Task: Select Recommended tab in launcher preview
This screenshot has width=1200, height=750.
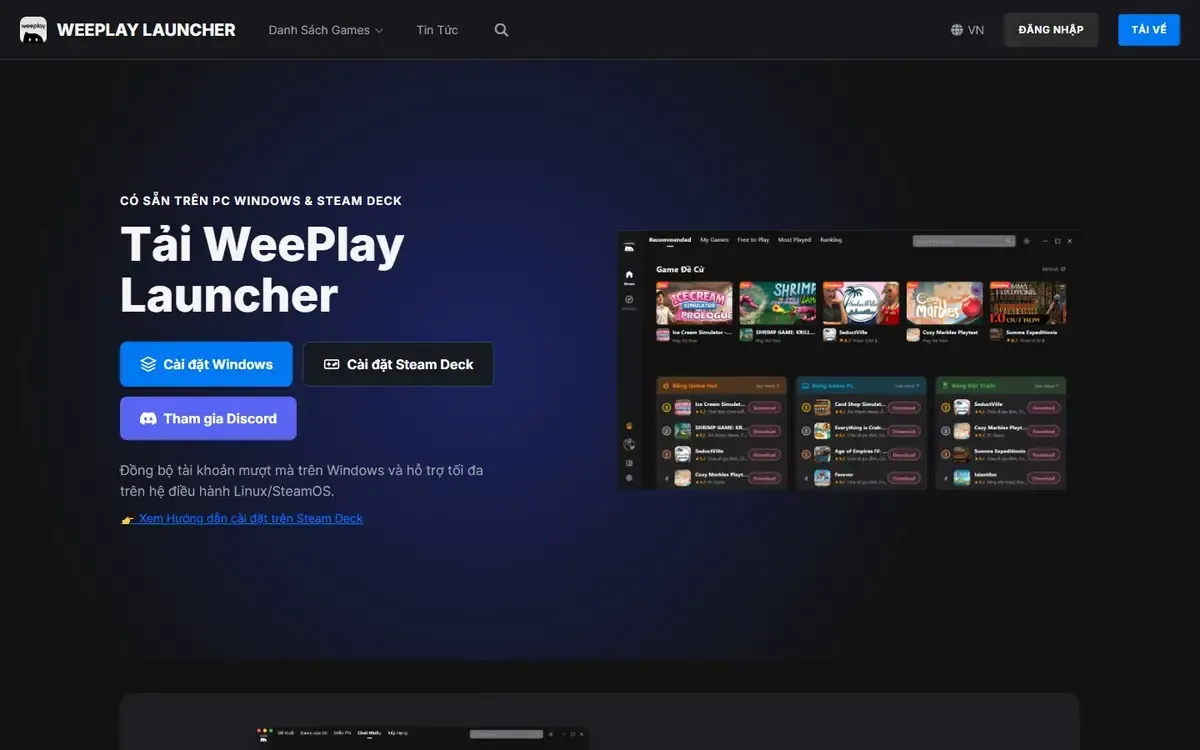Action: point(670,240)
